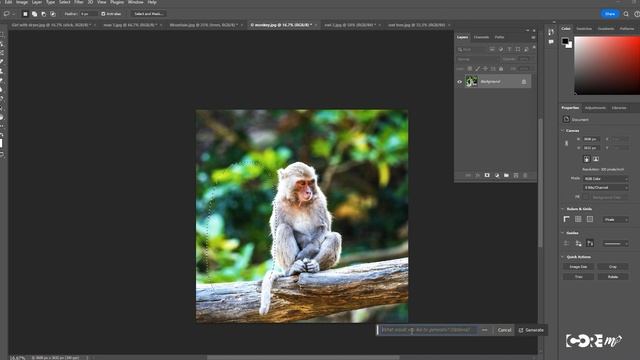Open the search magnifier icon
Screen dimensions: 640x360
click(x=626, y=14)
